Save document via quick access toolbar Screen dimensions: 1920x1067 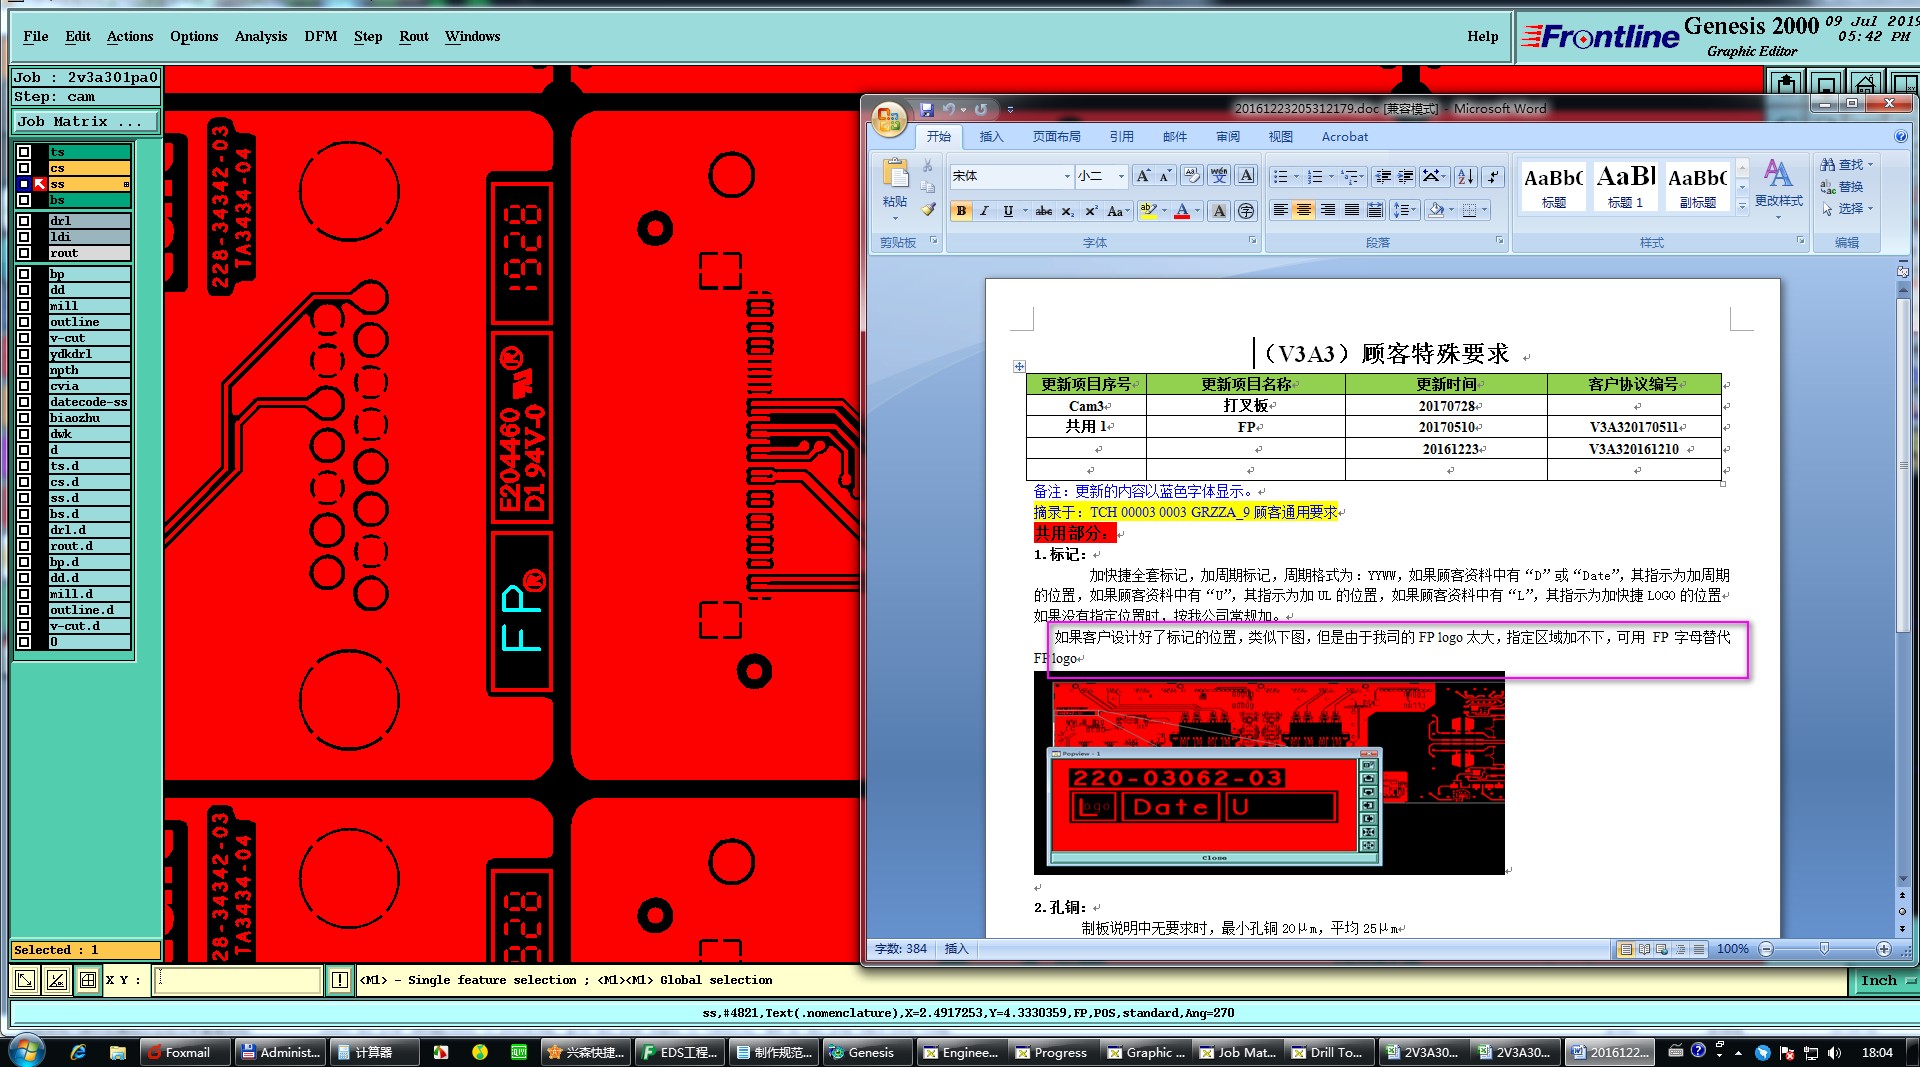(x=927, y=109)
